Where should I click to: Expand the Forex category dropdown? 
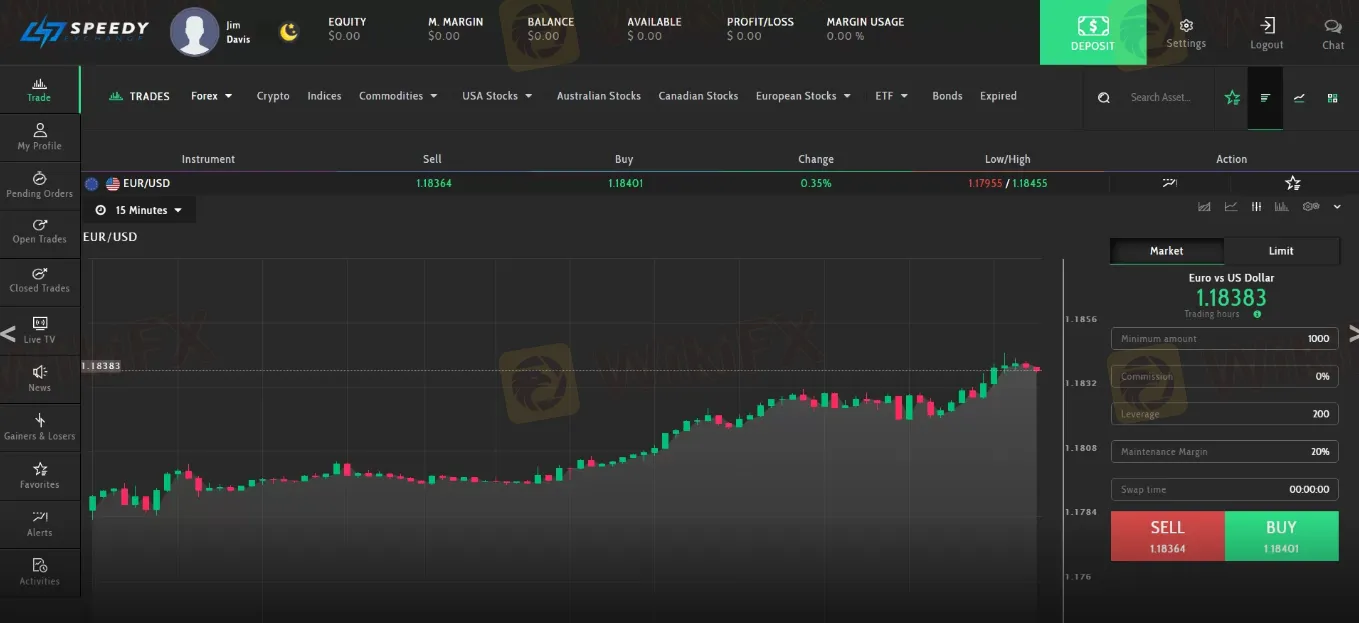pos(212,96)
